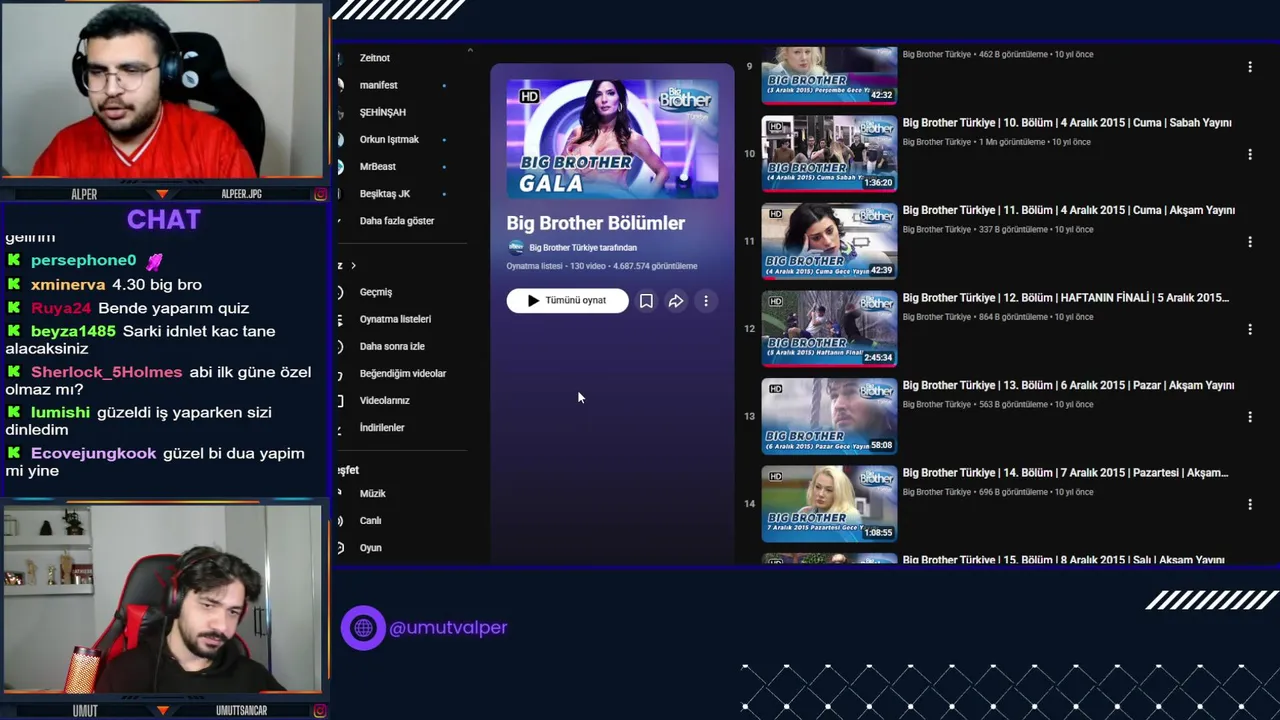
Task: Open title '14. Bölüm | 7 Aralık 2015 | Pazartesi'
Action: 1066,473
